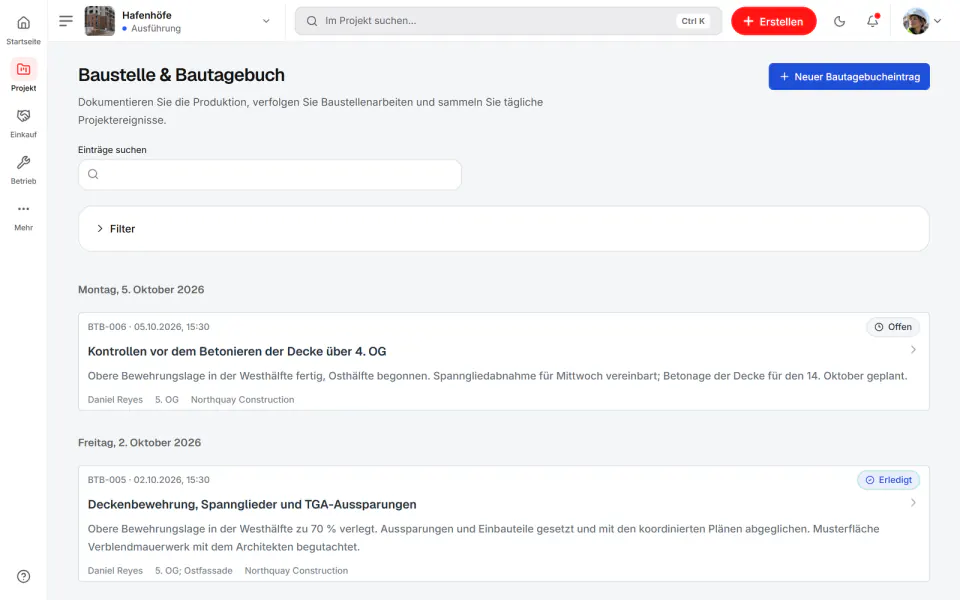Click the BTB-006 · 05.10.2026, 15:30 text

tap(148, 327)
